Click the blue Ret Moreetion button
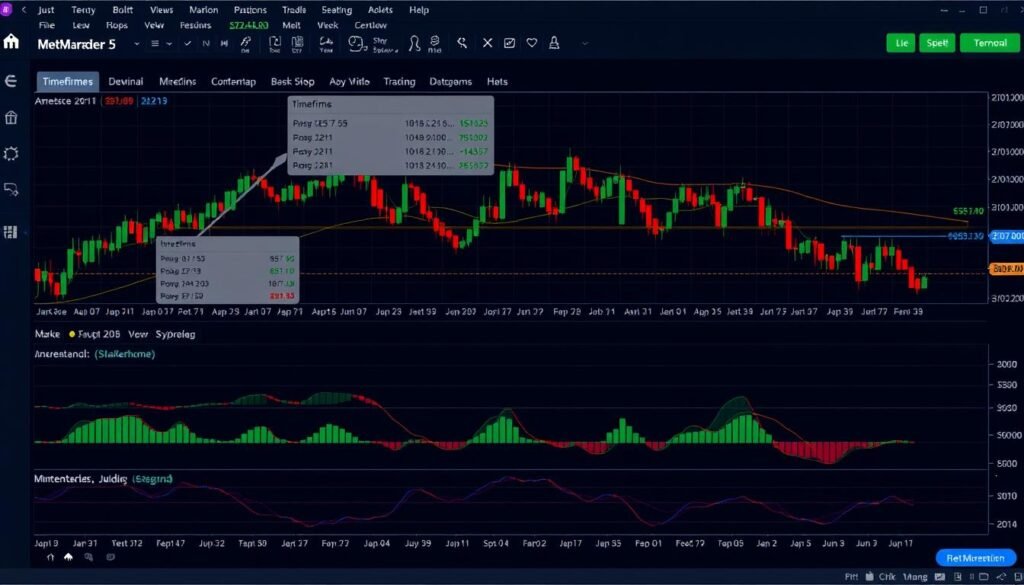This screenshot has width=1024, height=585. pyautogui.click(x=976, y=558)
